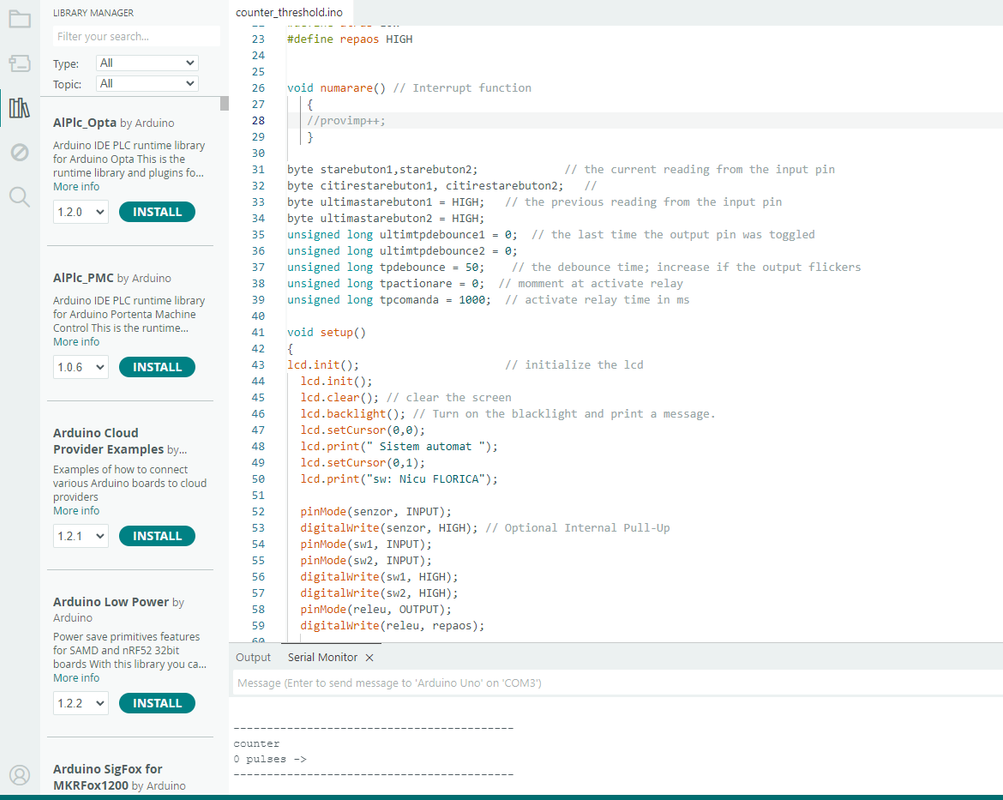Click the '#define repaos HIGH' line
The height and width of the screenshot is (800, 1003).
click(350, 39)
